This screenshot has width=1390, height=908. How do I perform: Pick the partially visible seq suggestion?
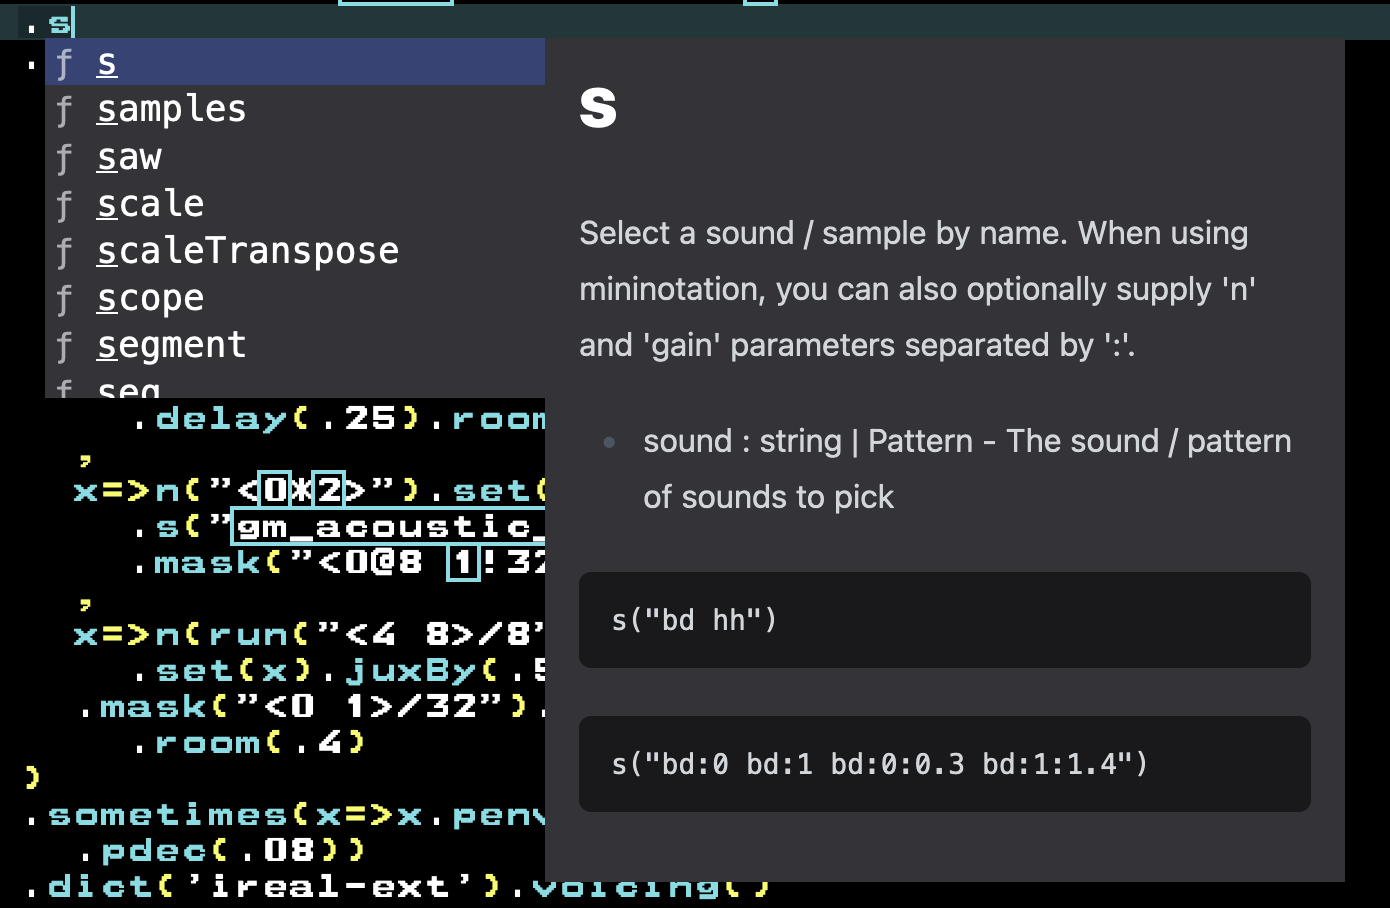pos(129,389)
